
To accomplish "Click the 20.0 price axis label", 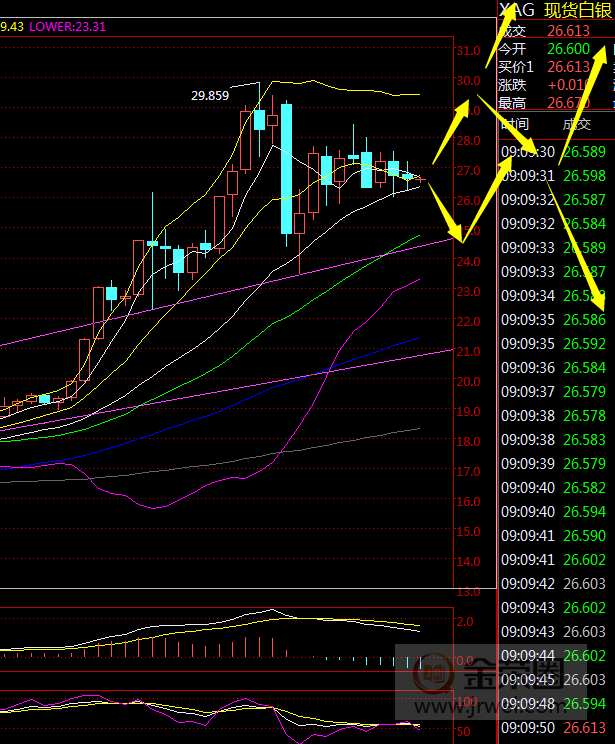I will point(468,381).
